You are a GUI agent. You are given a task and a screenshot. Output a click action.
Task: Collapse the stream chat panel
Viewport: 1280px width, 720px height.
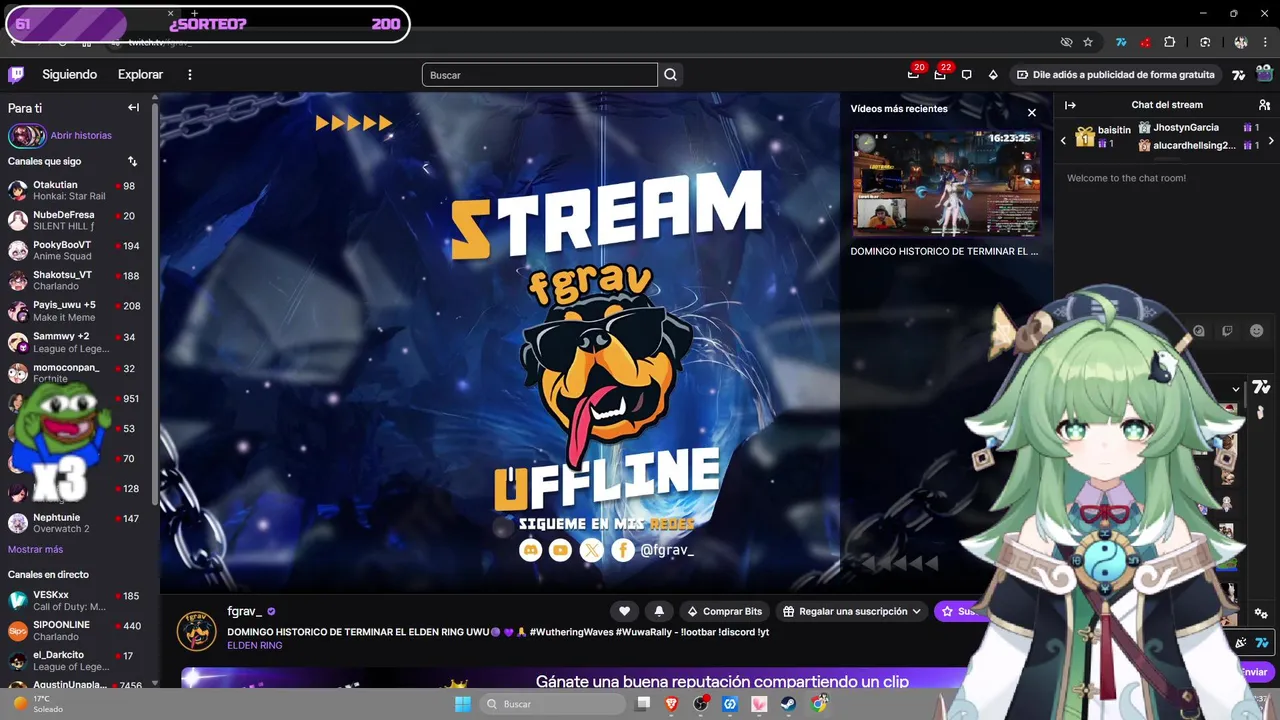click(1070, 105)
